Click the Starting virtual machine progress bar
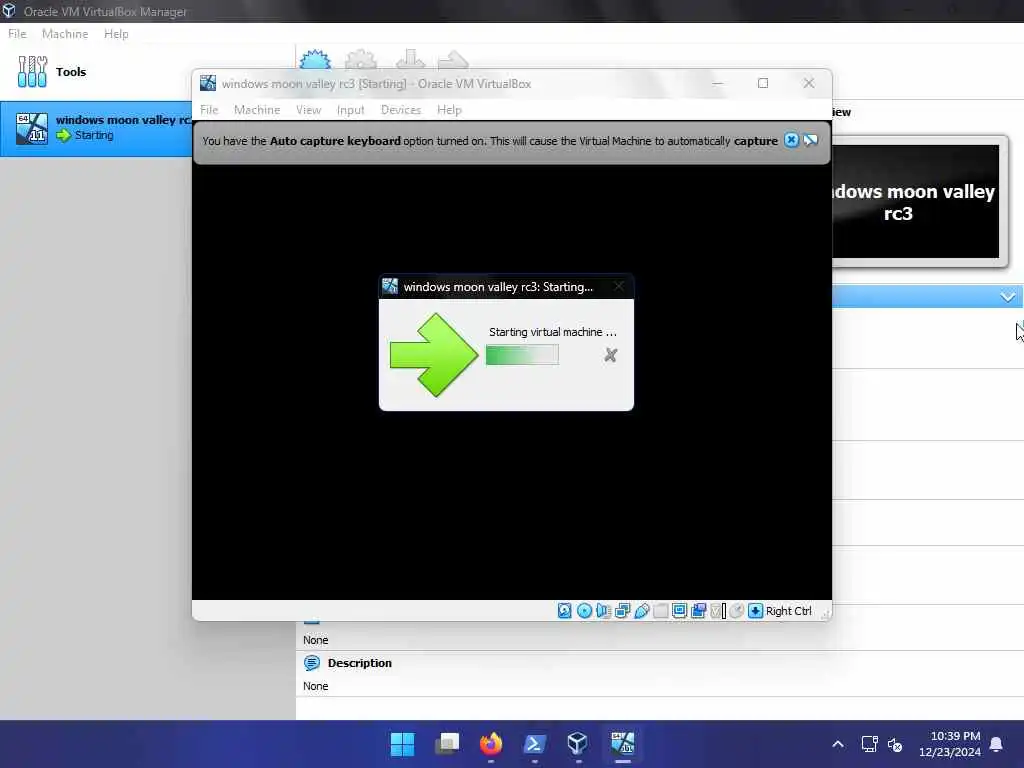This screenshot has width=1024, height=768. 522,355
